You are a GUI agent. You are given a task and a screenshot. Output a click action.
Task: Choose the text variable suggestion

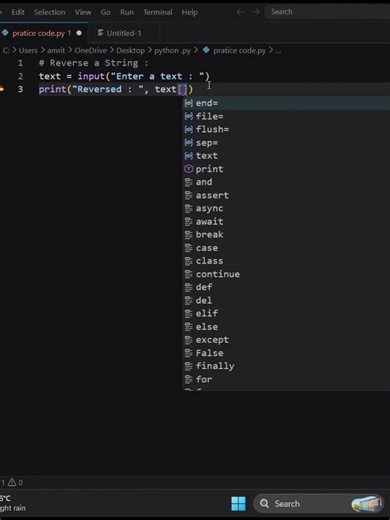click(286, 156)
